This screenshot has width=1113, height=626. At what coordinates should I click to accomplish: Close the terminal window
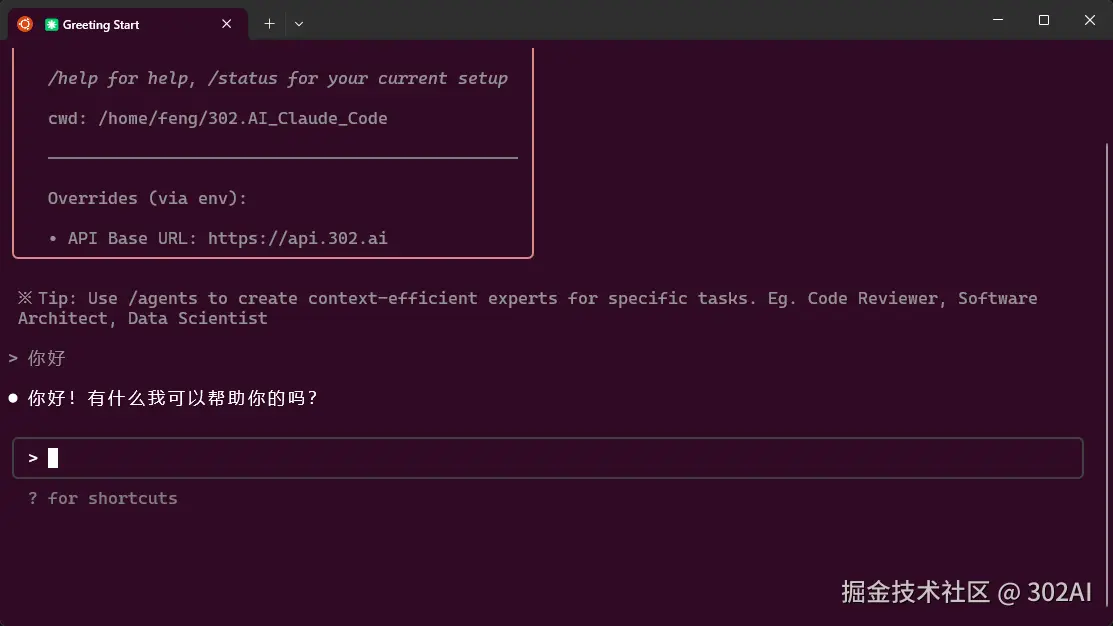(1090, 20)
